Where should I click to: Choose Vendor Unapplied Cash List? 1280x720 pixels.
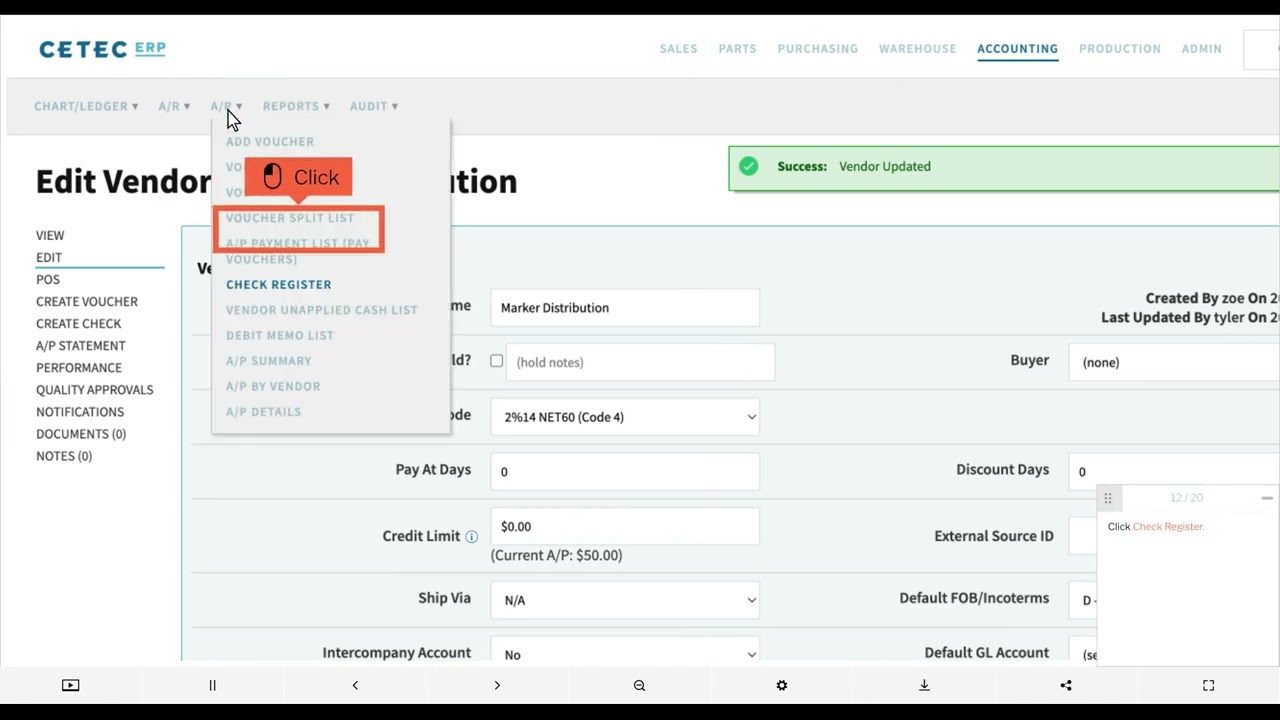tap(321, 310)
